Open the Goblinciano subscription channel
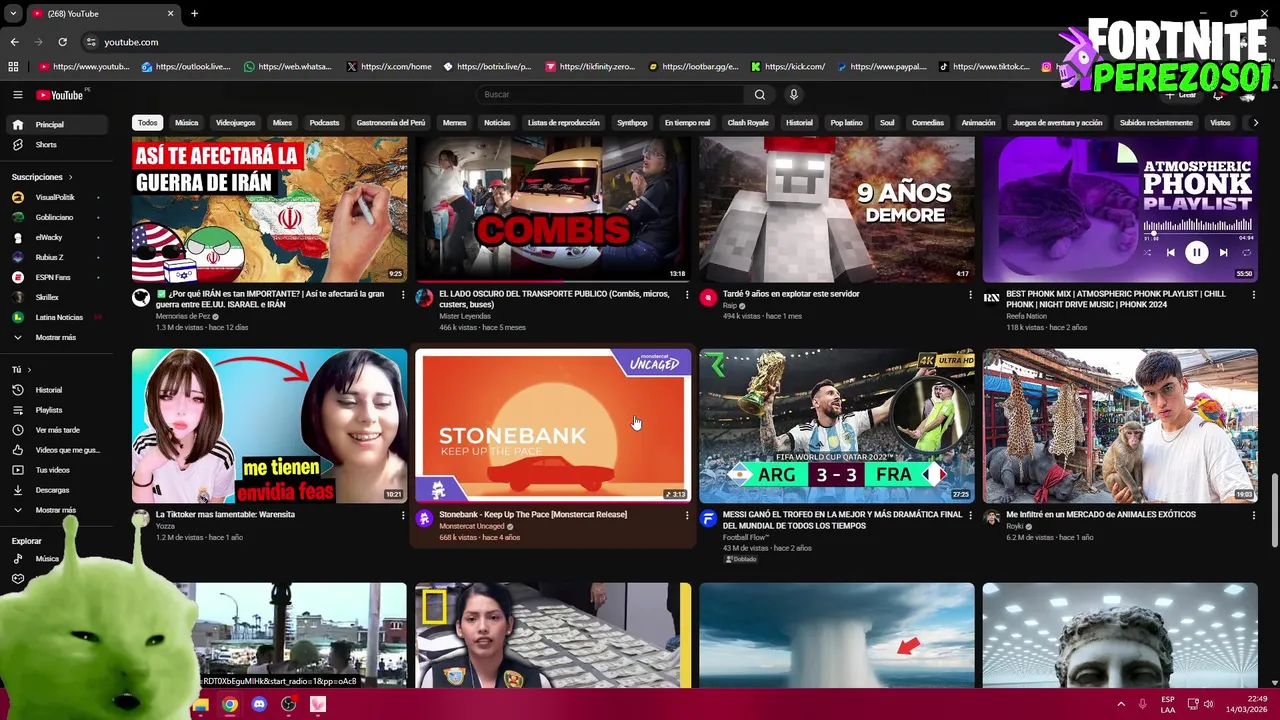1280x720 pixels. (x=54, y=217)
